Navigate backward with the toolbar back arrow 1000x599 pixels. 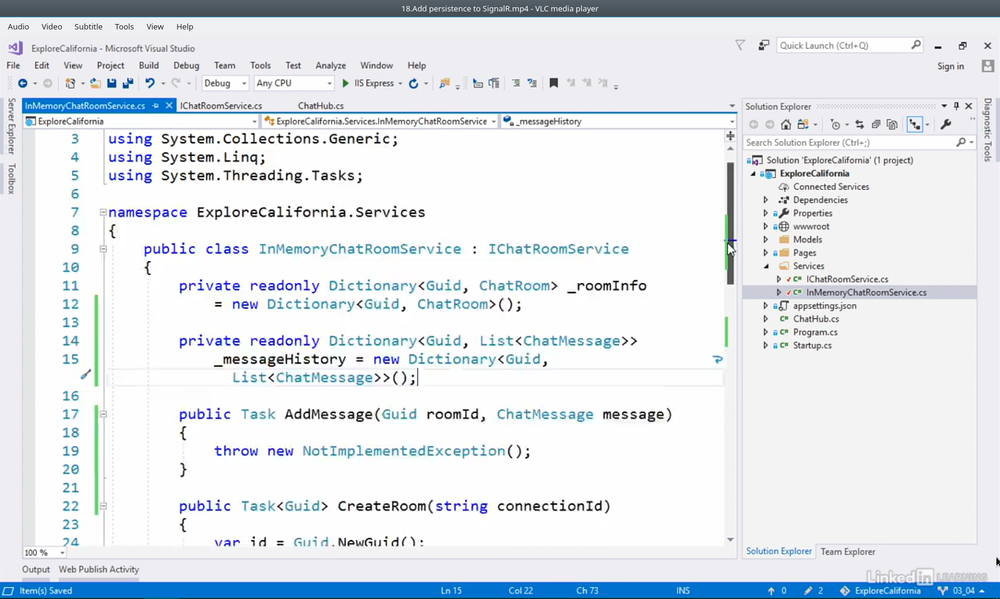(x=22, y=84)
